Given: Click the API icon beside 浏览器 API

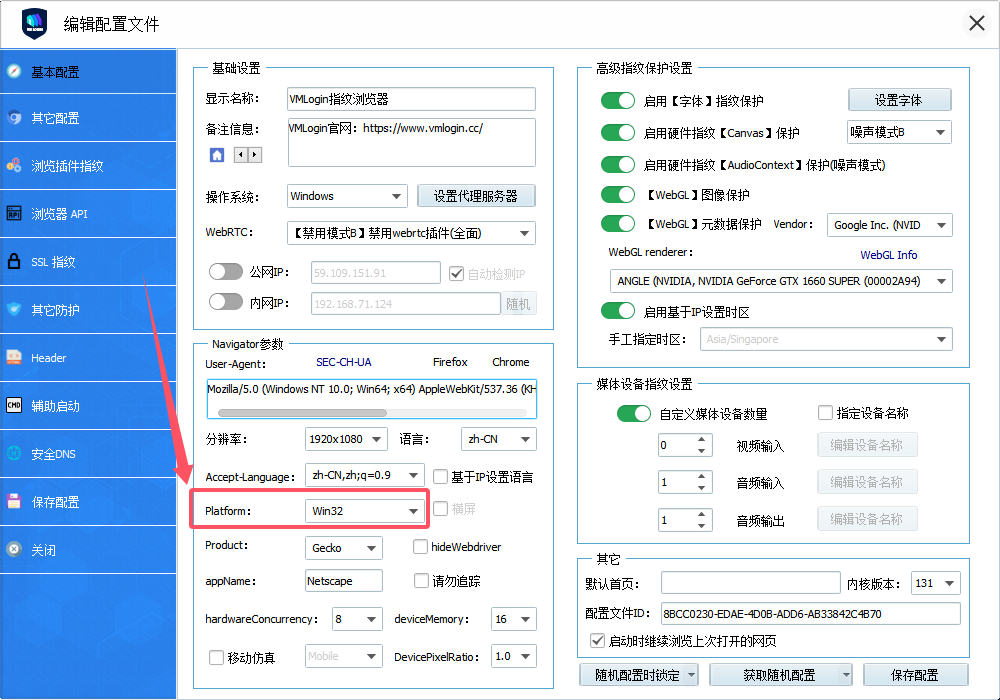Looking at the screenshot, I should click(14, 214).
